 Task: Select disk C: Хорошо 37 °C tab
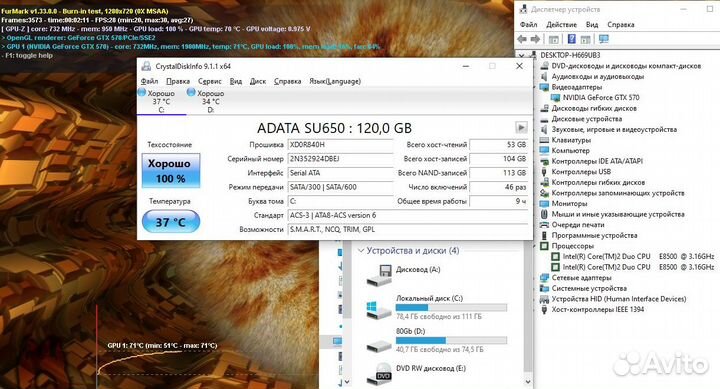pos(161,101)
